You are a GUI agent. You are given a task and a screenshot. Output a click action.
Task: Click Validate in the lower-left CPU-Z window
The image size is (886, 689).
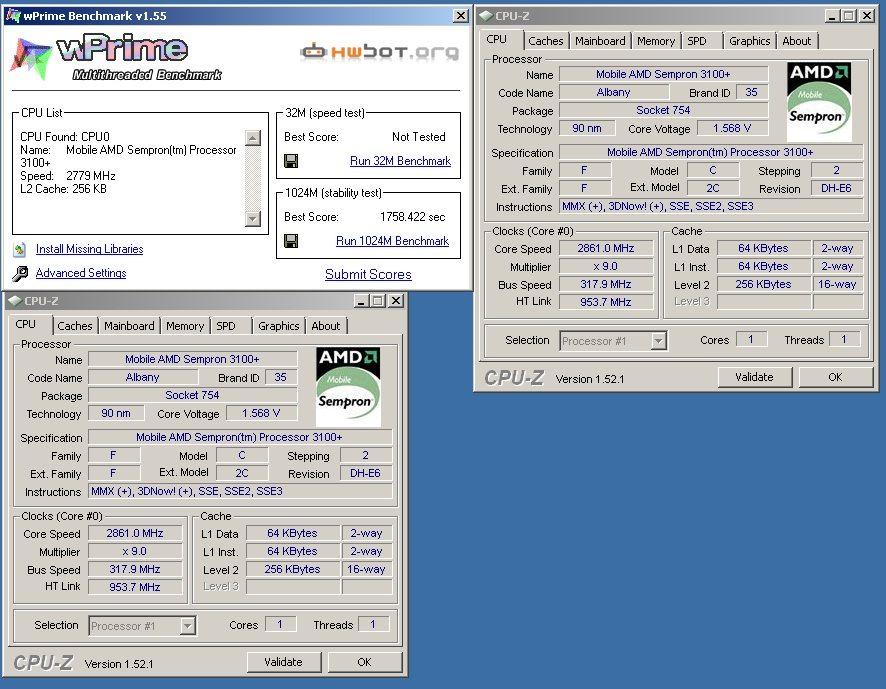pos(284,662)
